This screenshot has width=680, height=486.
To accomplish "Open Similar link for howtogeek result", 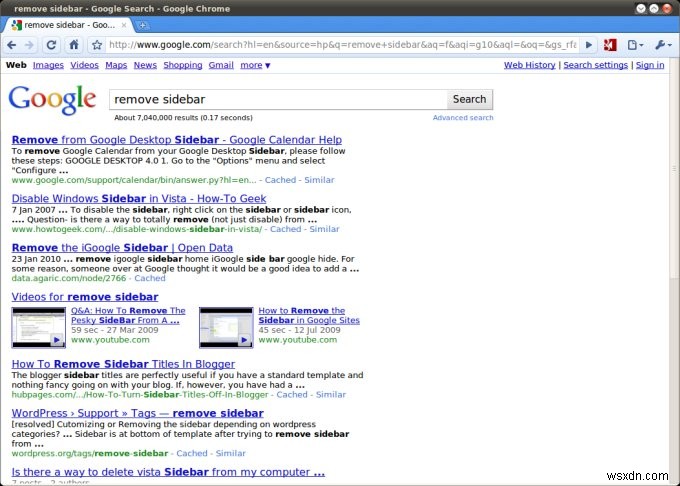I will point(324,229).
